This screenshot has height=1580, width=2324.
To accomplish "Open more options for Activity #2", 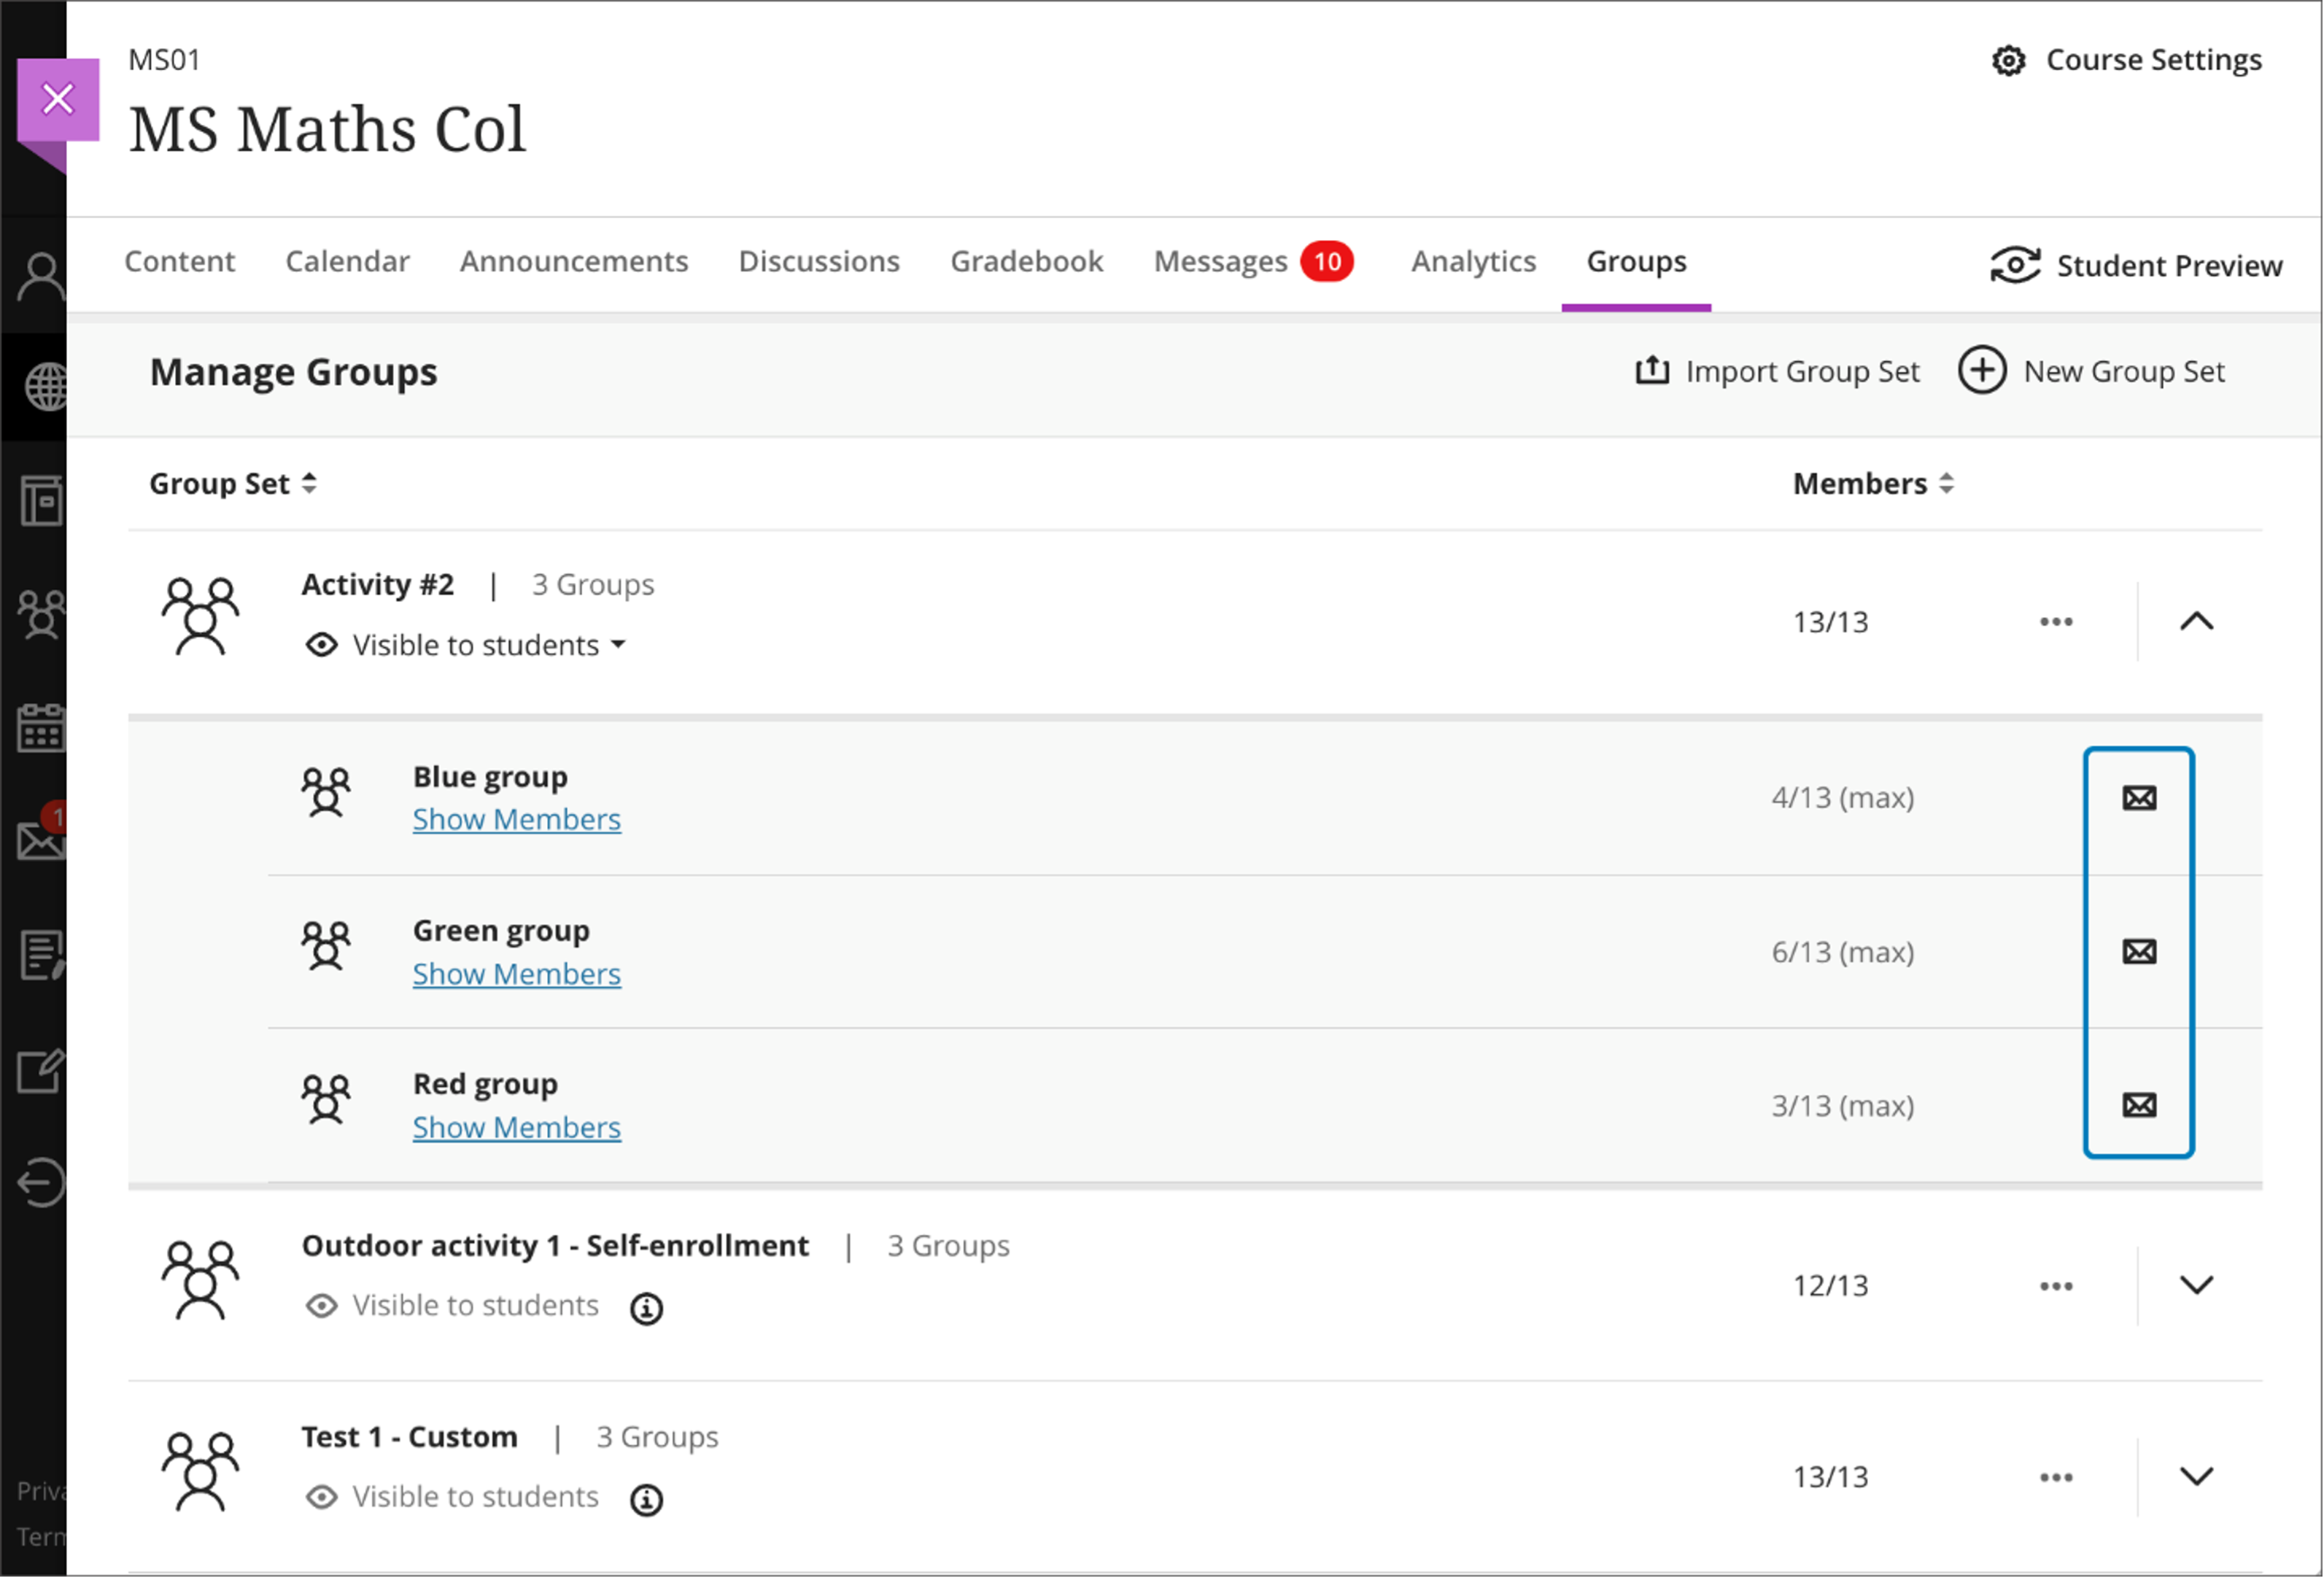I will click(x=2056, y=622).
